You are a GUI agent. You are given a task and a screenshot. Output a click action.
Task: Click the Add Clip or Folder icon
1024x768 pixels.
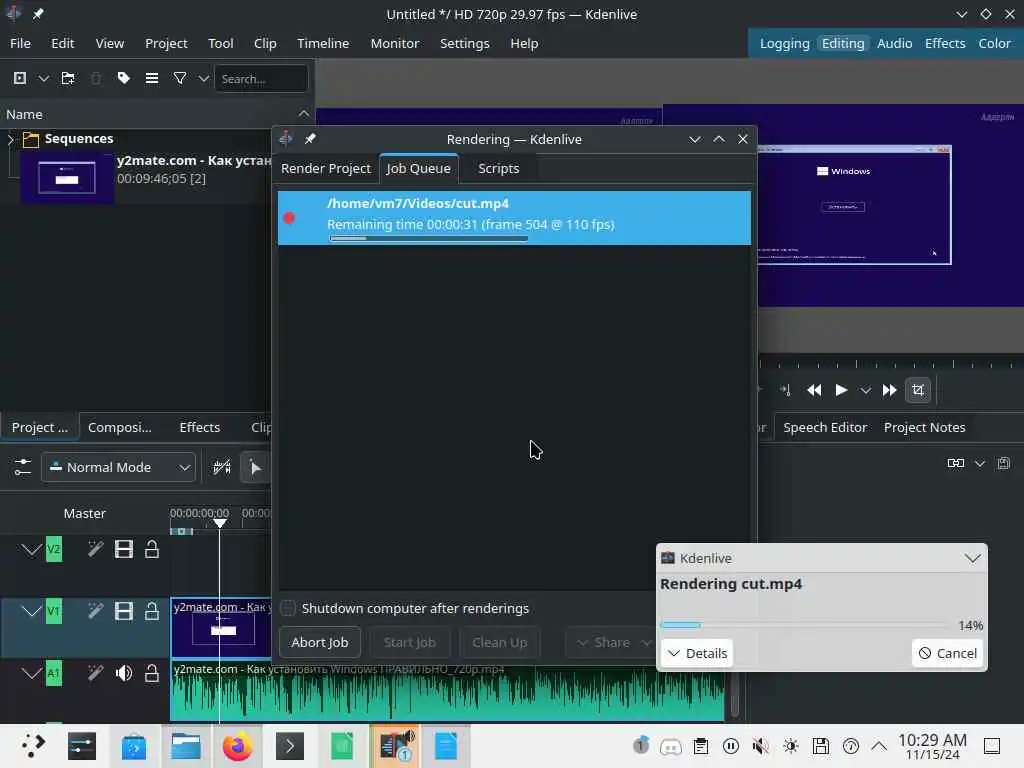pyautogui.click(x=20, y=78)
